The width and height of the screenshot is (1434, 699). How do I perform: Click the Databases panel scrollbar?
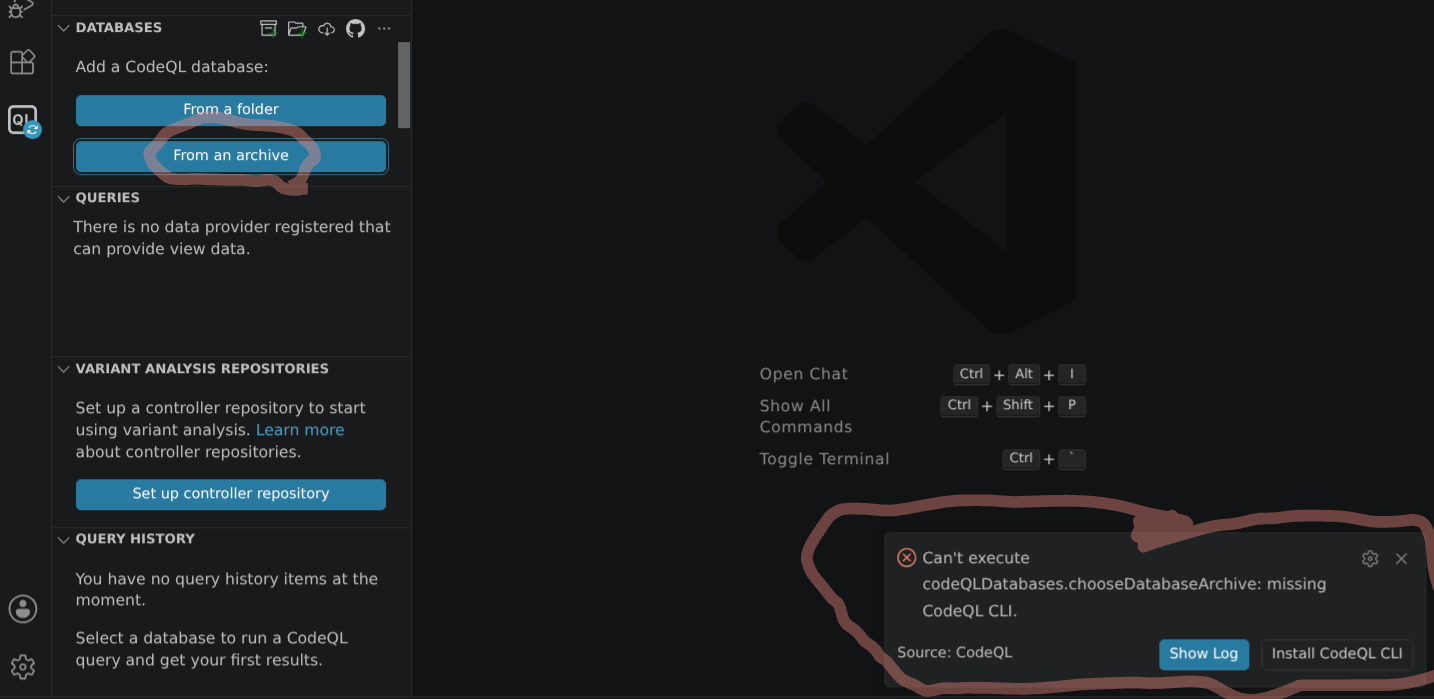pos(404,85)
